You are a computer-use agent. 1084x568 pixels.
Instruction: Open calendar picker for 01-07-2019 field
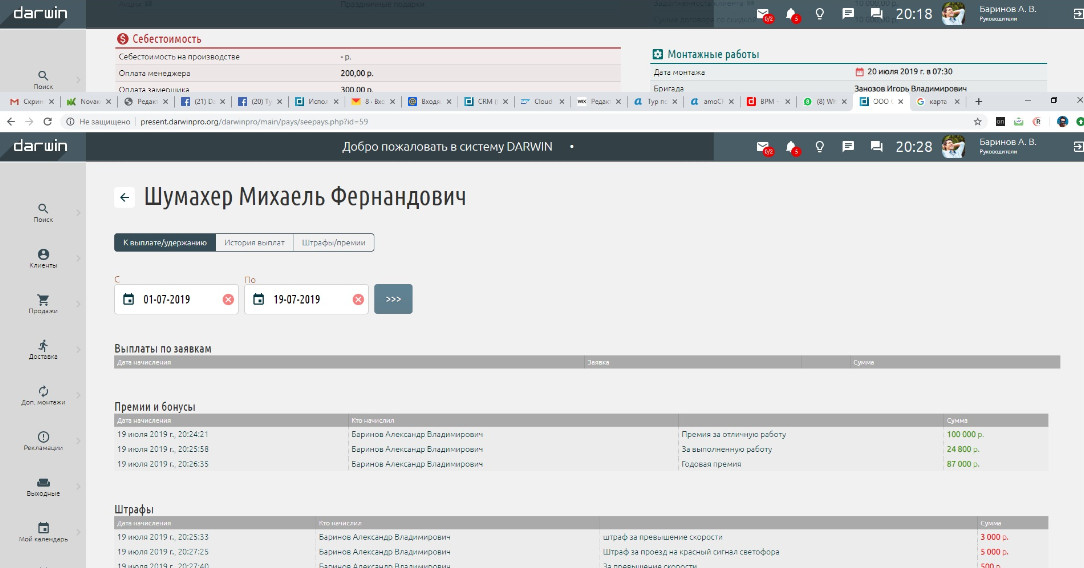[x=128, y=300]
